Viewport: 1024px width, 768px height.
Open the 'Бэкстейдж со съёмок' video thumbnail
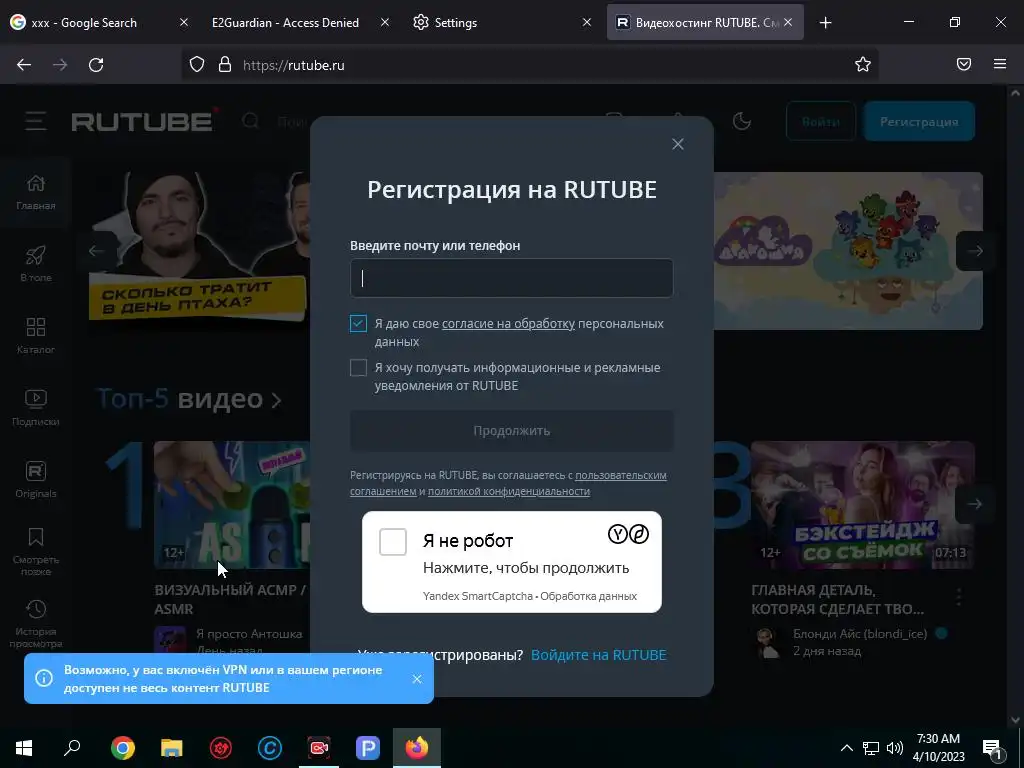pyautogui.click(x=863, y=504)
